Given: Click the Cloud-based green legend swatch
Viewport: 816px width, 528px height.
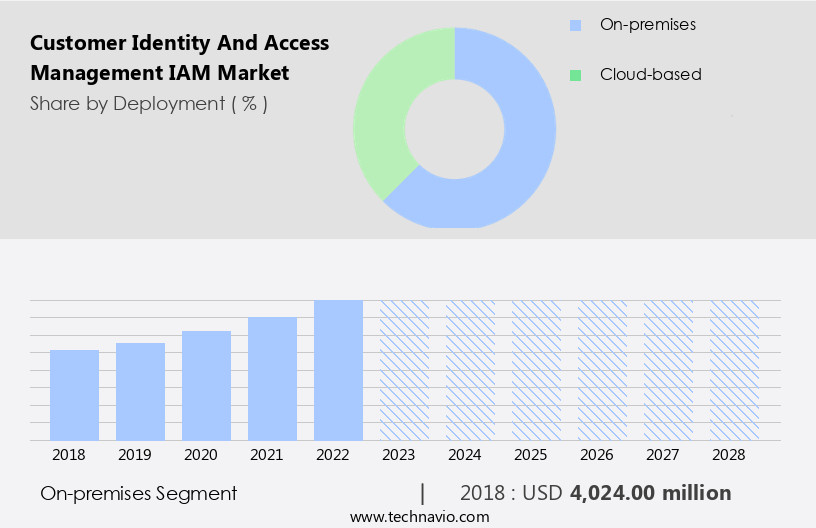Looking at the screenshot, I should 574,74.
